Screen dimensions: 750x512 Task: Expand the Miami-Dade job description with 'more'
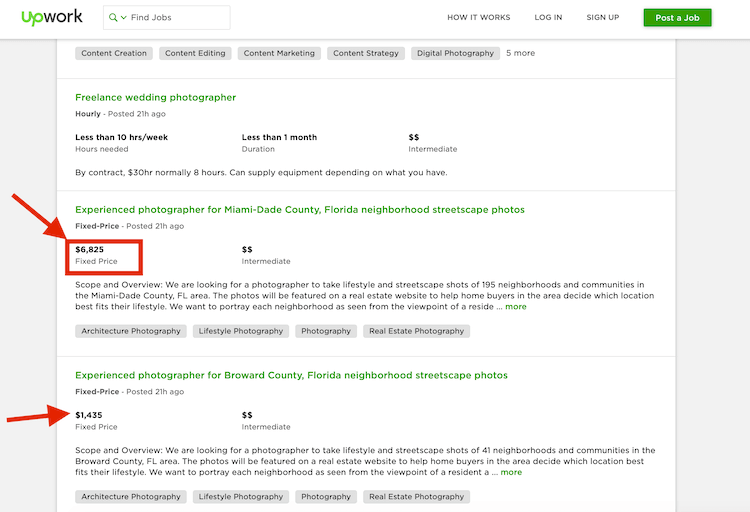514,307
